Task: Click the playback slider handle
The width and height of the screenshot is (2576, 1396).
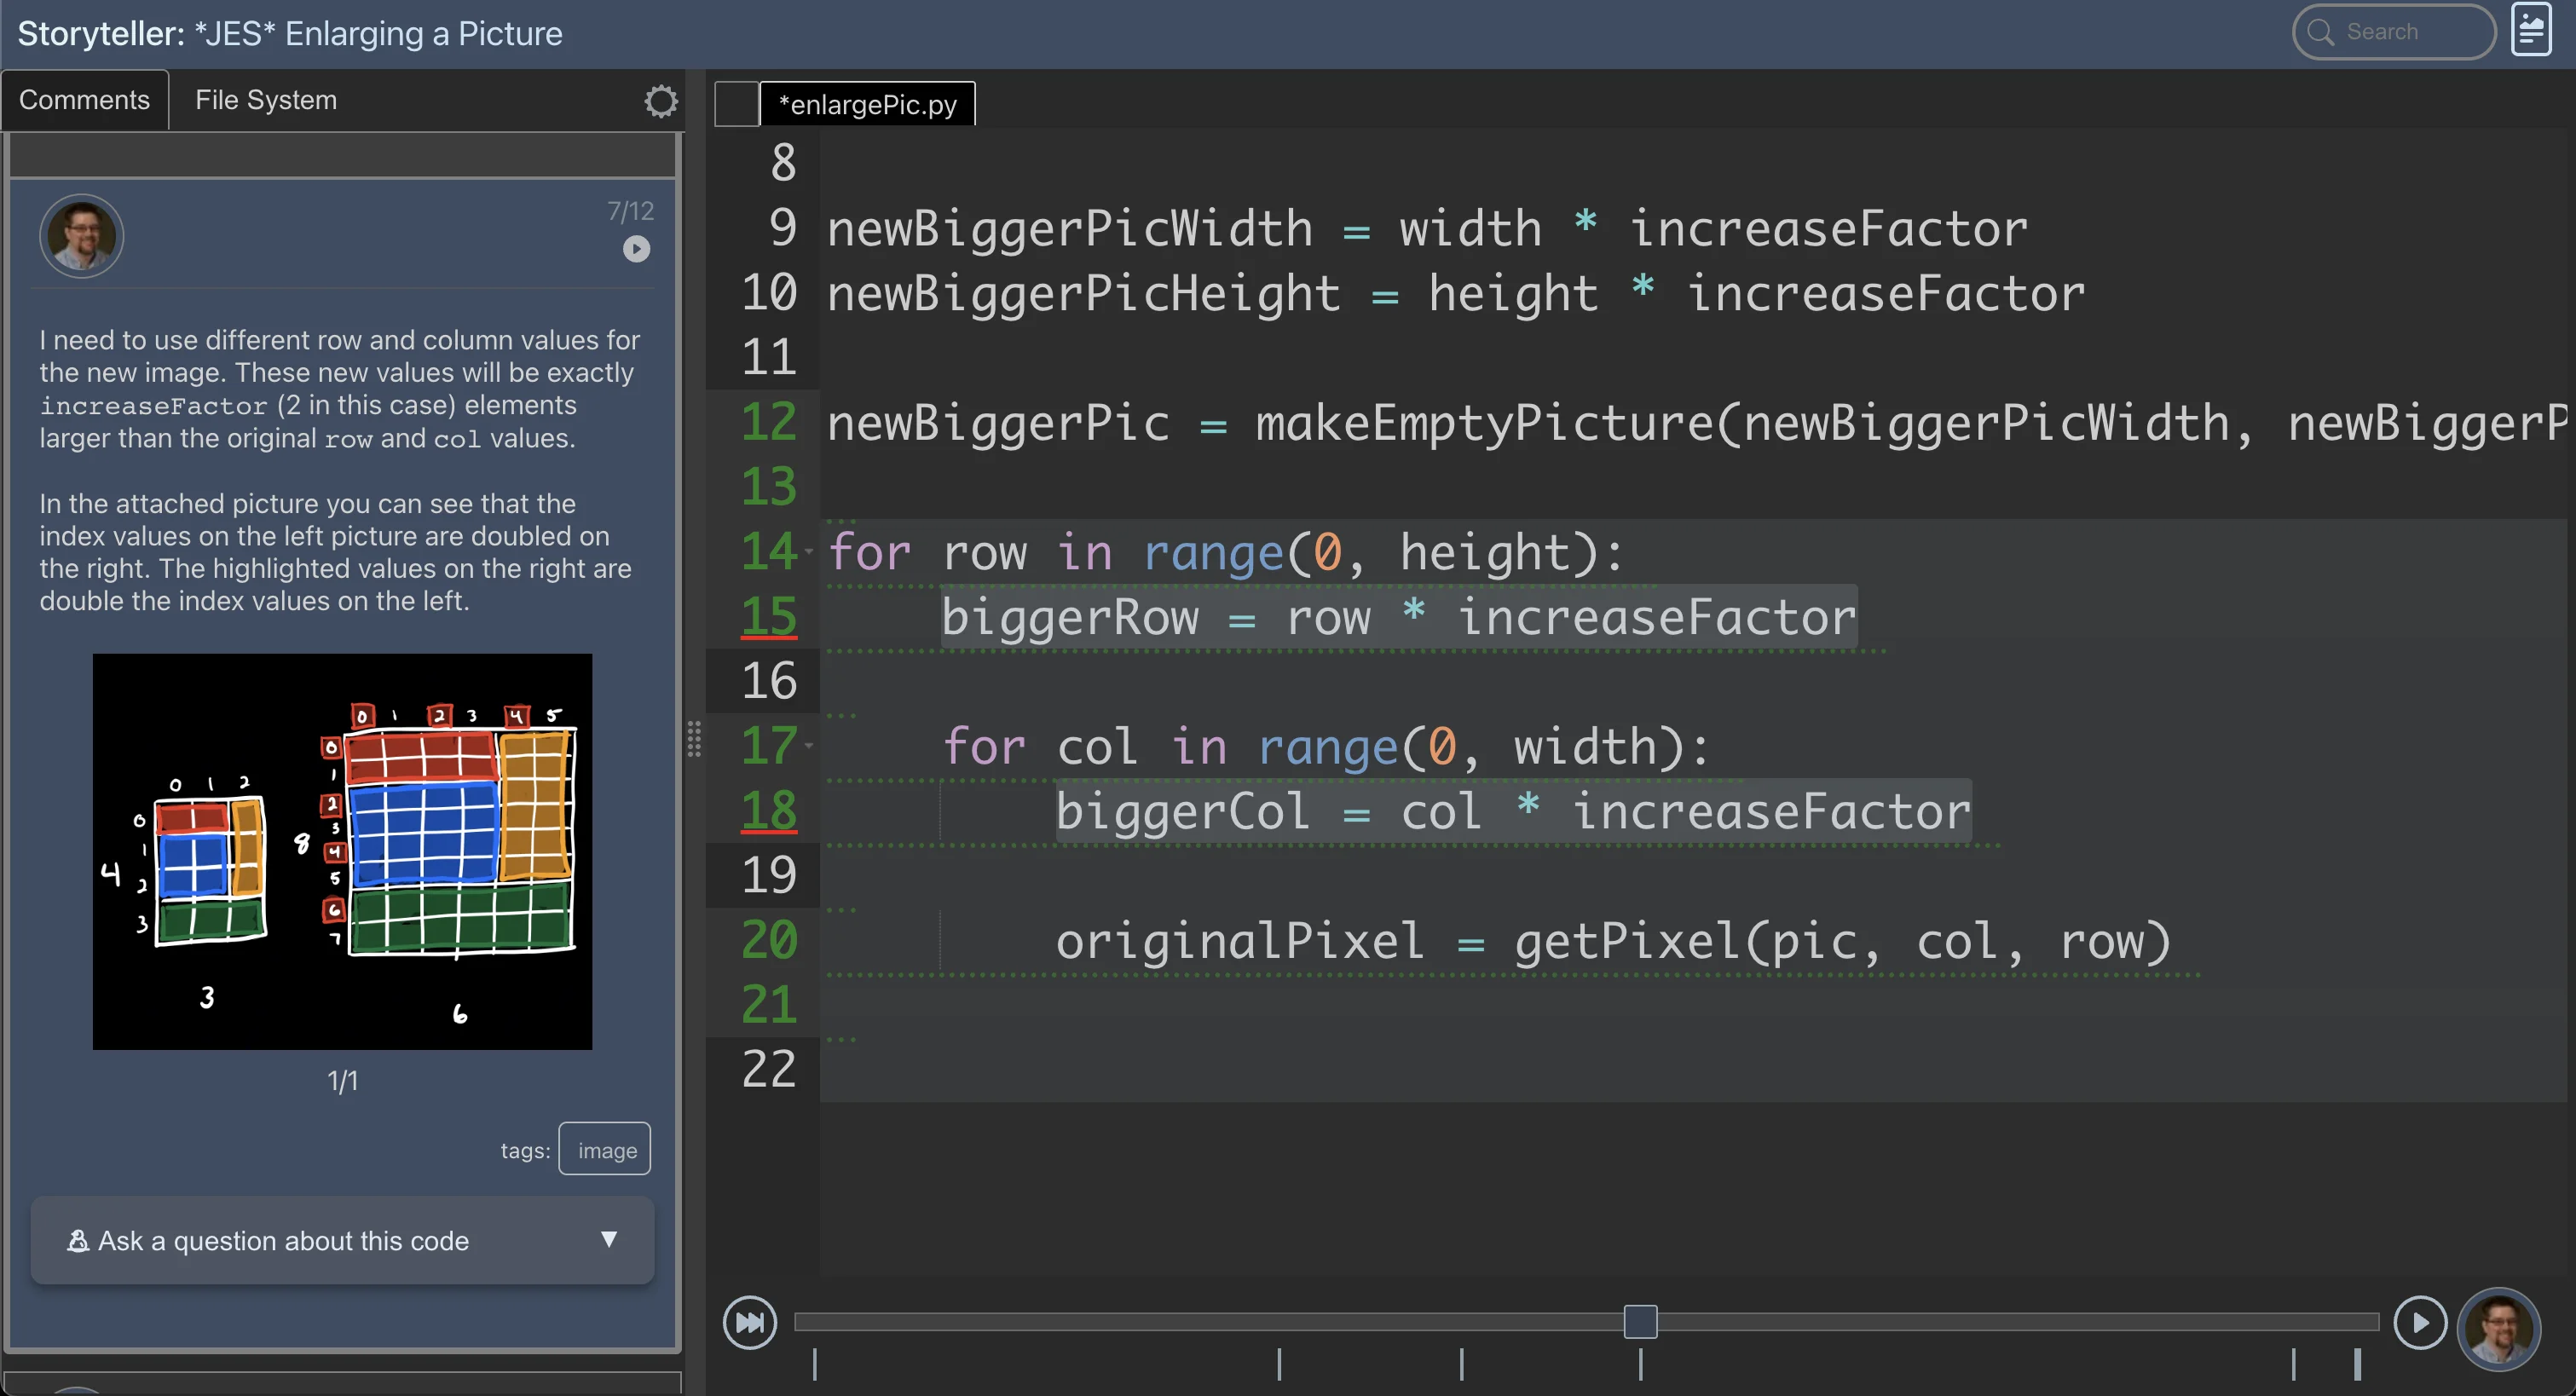Action: [1640, 1321]
